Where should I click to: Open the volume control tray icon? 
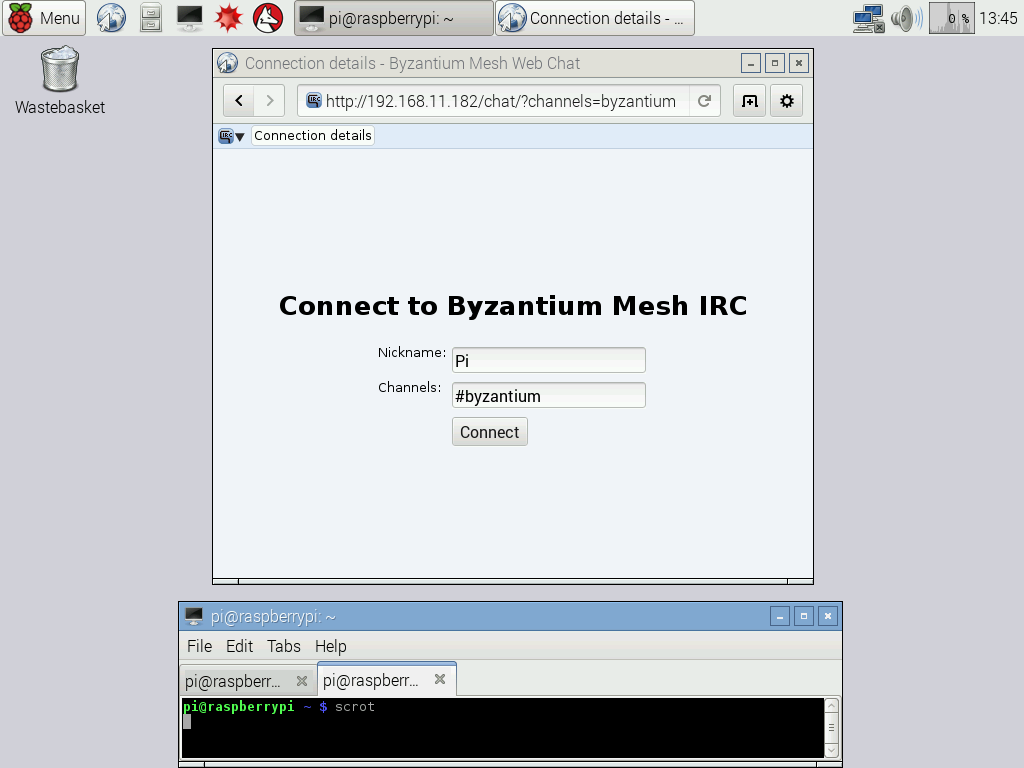coord(906,18)
